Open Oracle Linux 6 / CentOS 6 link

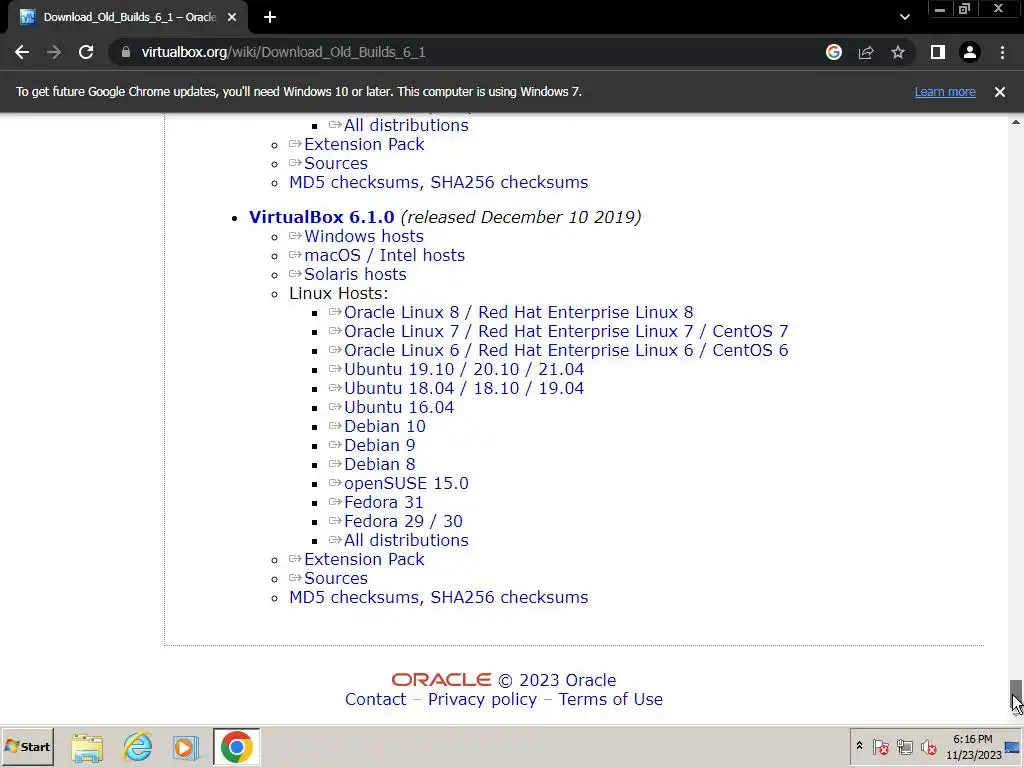(566, 350)
